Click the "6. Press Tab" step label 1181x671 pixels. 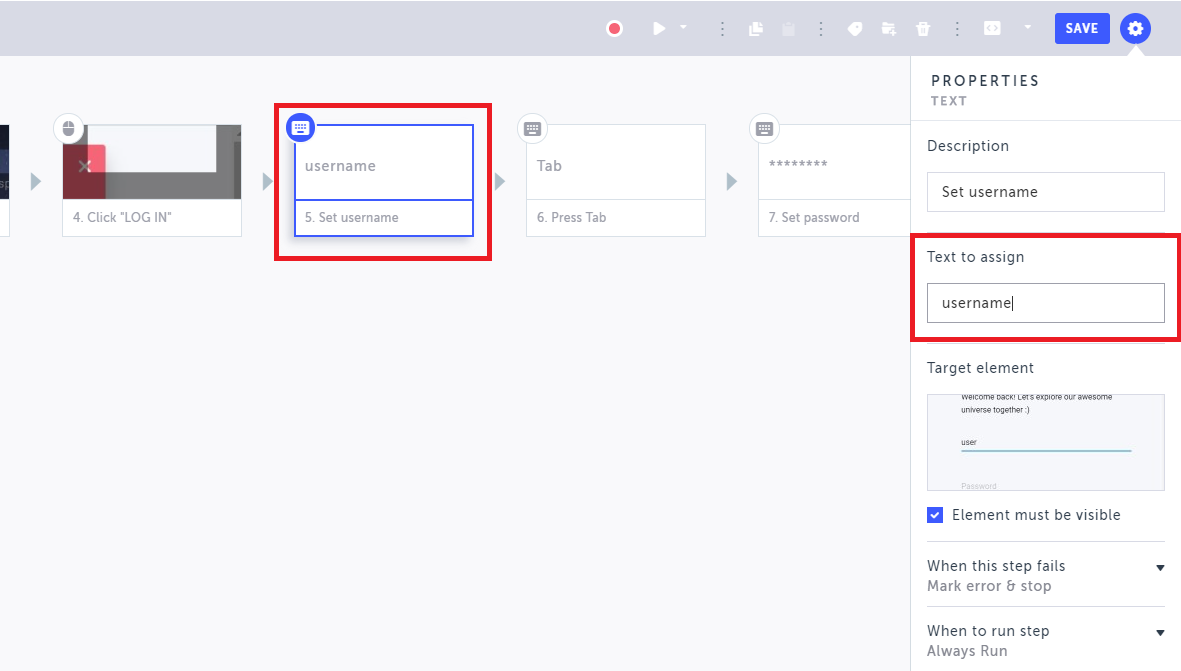(572, 218)
